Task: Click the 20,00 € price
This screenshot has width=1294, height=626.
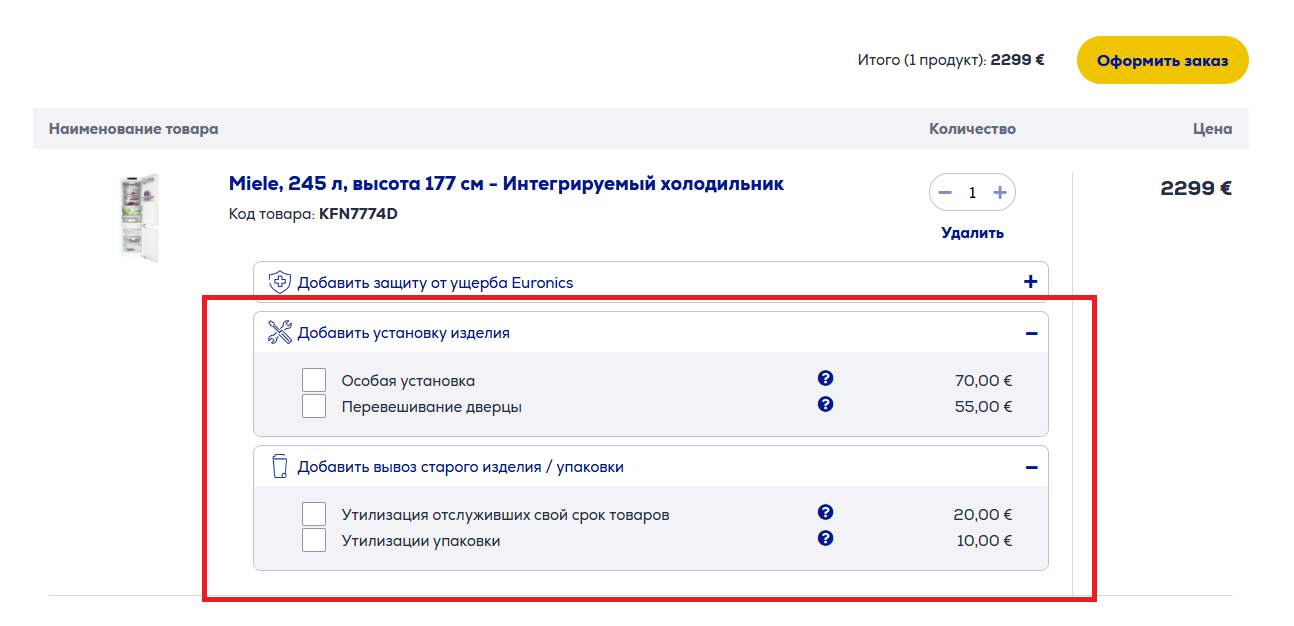Action: [983, 515]
